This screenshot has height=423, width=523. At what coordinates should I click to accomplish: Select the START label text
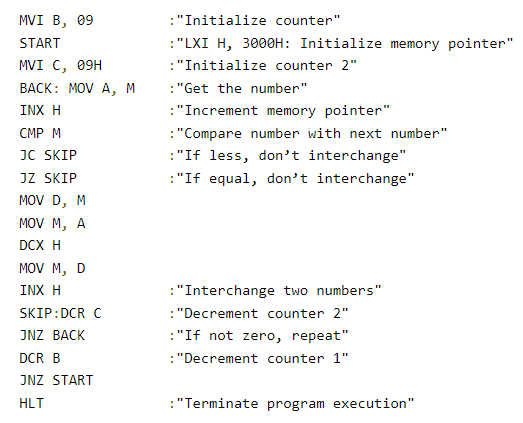(40, 43)
